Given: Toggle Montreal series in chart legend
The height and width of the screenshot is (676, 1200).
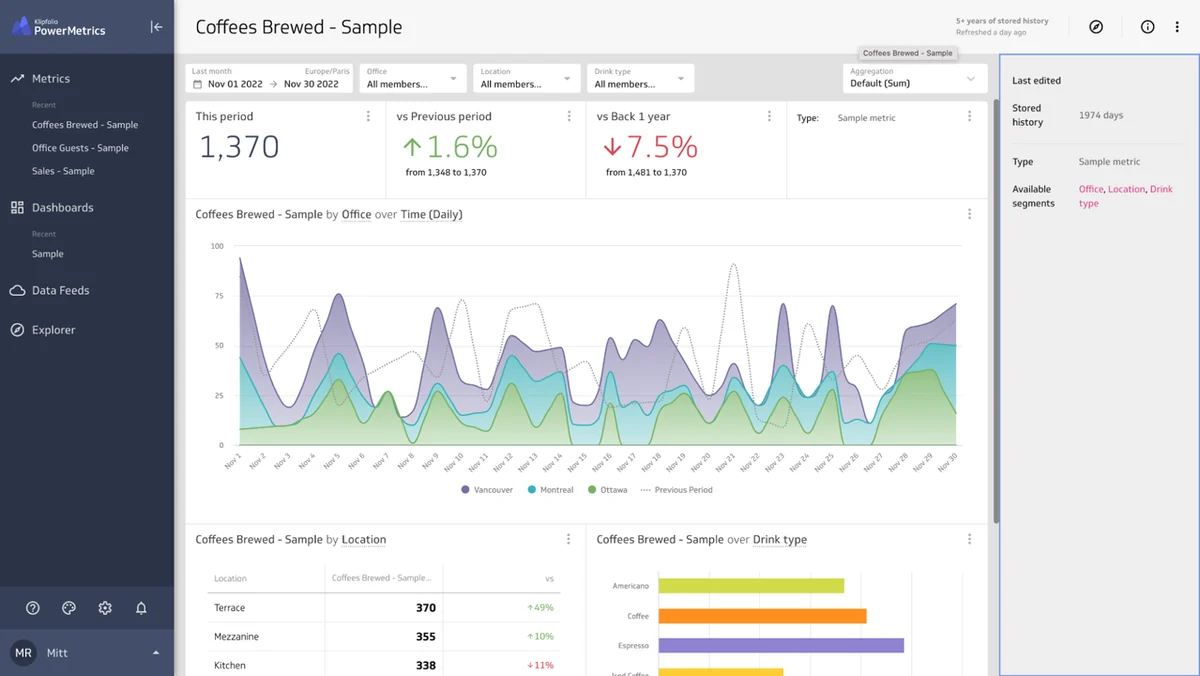Looking at the screenshot, I should (x=550, y=490).
